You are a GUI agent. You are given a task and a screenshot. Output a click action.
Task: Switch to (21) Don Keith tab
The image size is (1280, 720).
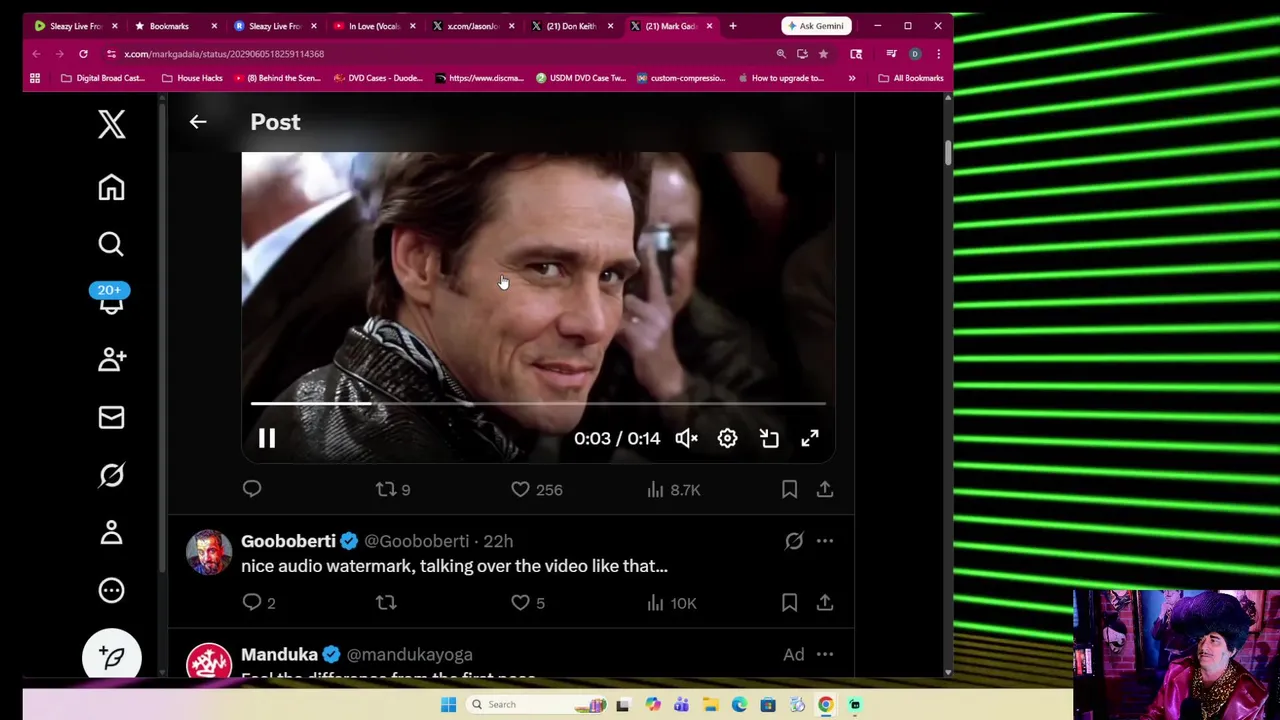pyautogui.click(x=572, y=26)
